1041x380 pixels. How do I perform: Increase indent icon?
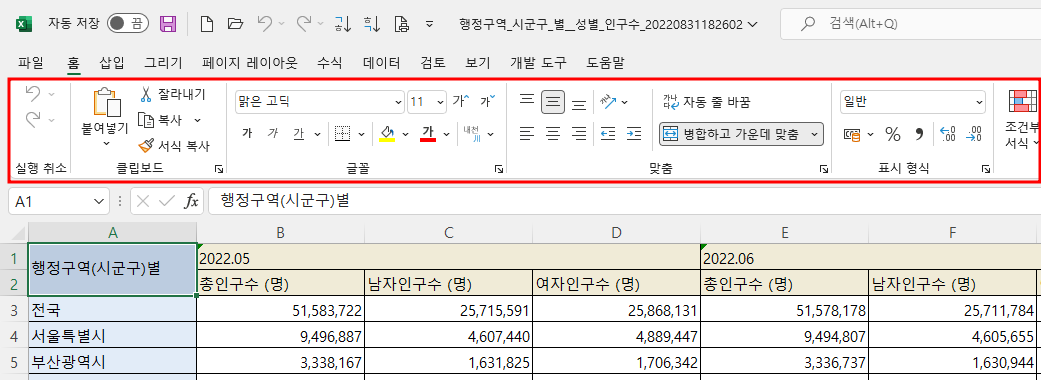633,134
